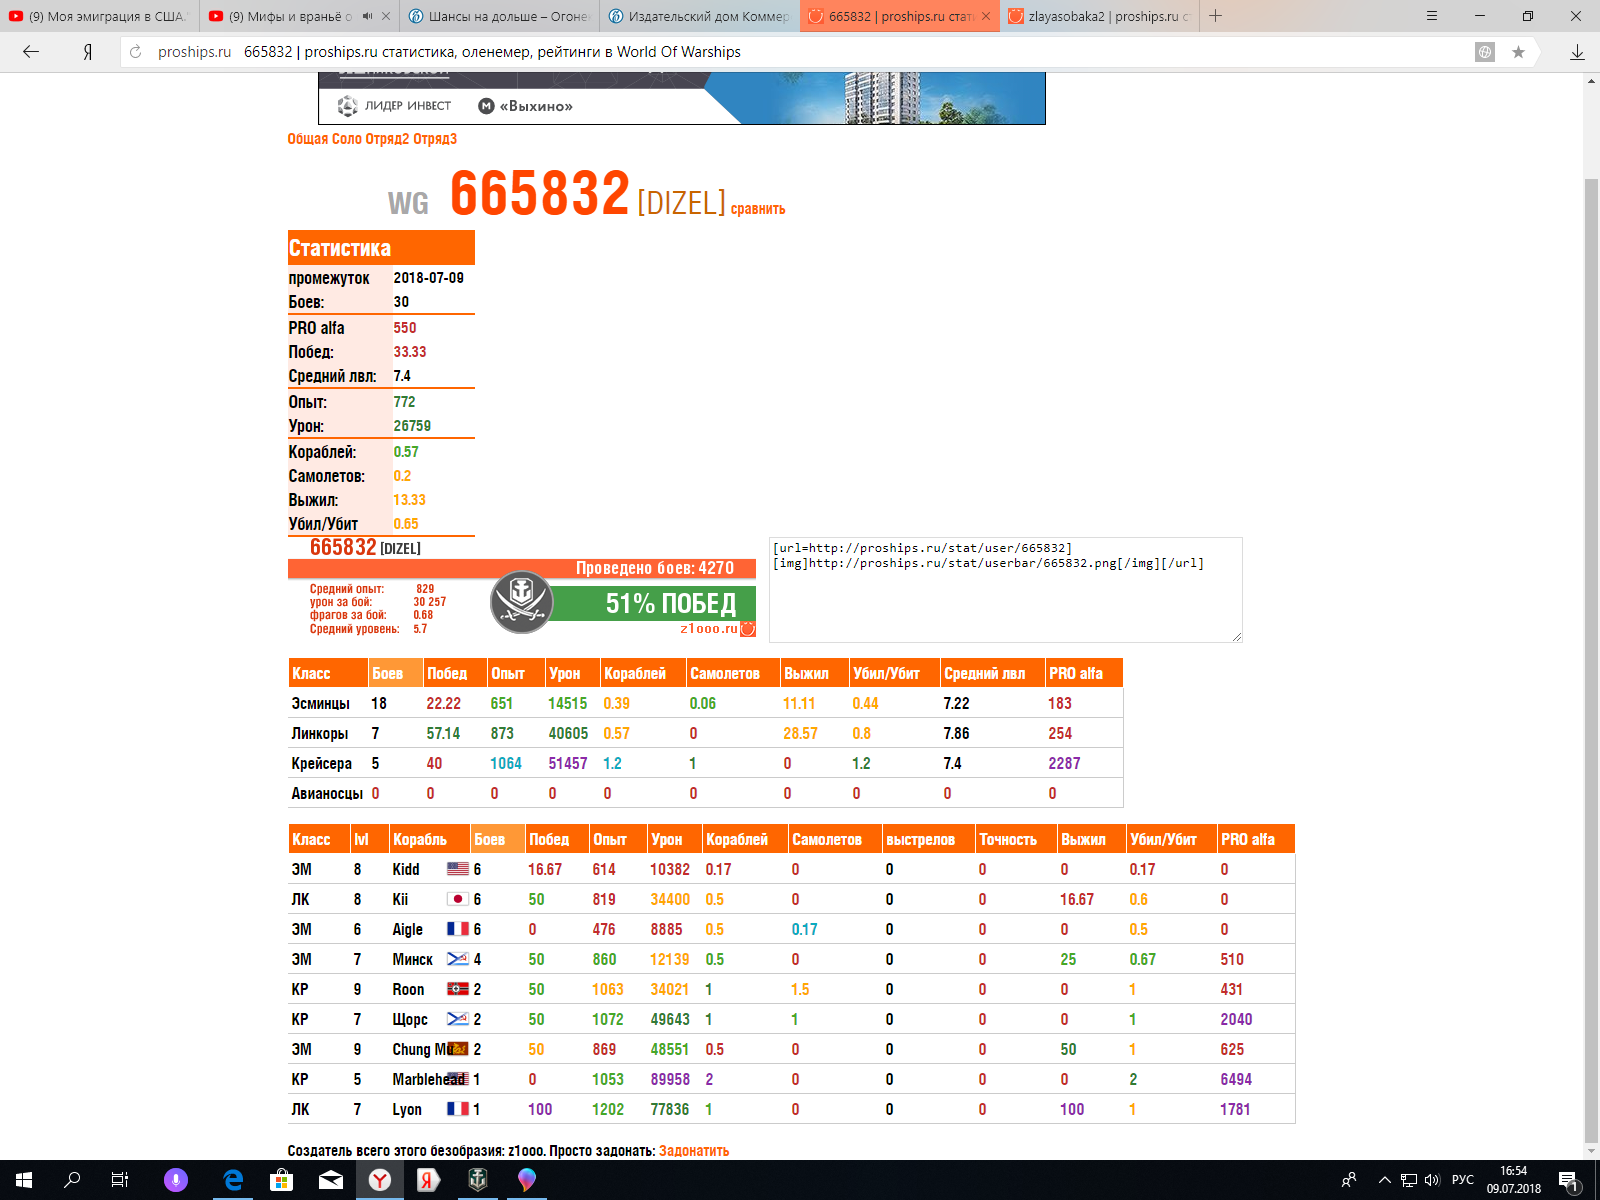Open the Yandex home button

[x=88, y=52]
